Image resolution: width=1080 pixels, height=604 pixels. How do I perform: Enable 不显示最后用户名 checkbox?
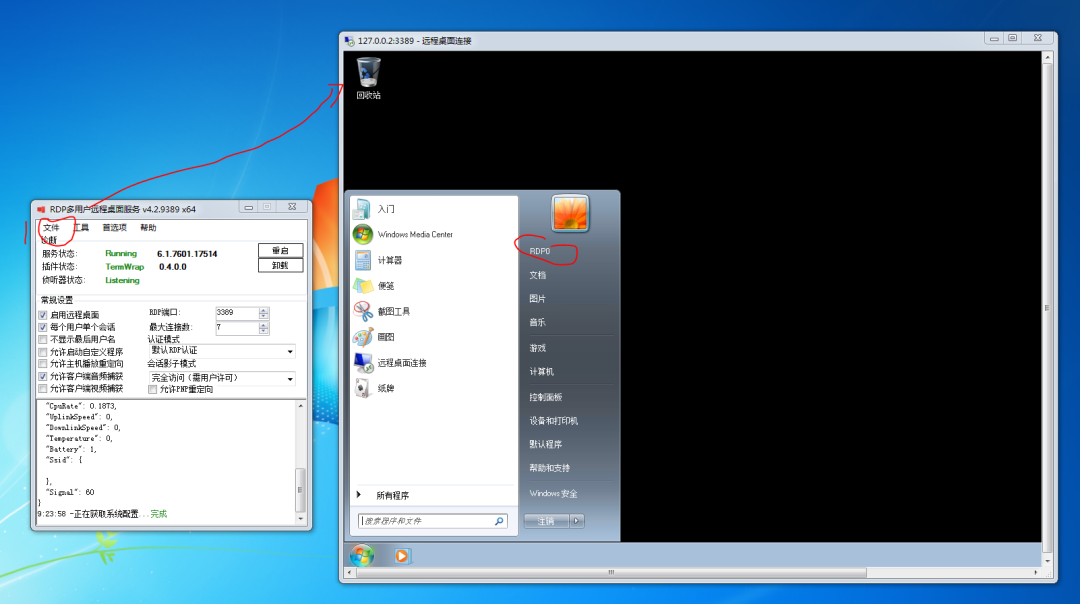(43, 340)
